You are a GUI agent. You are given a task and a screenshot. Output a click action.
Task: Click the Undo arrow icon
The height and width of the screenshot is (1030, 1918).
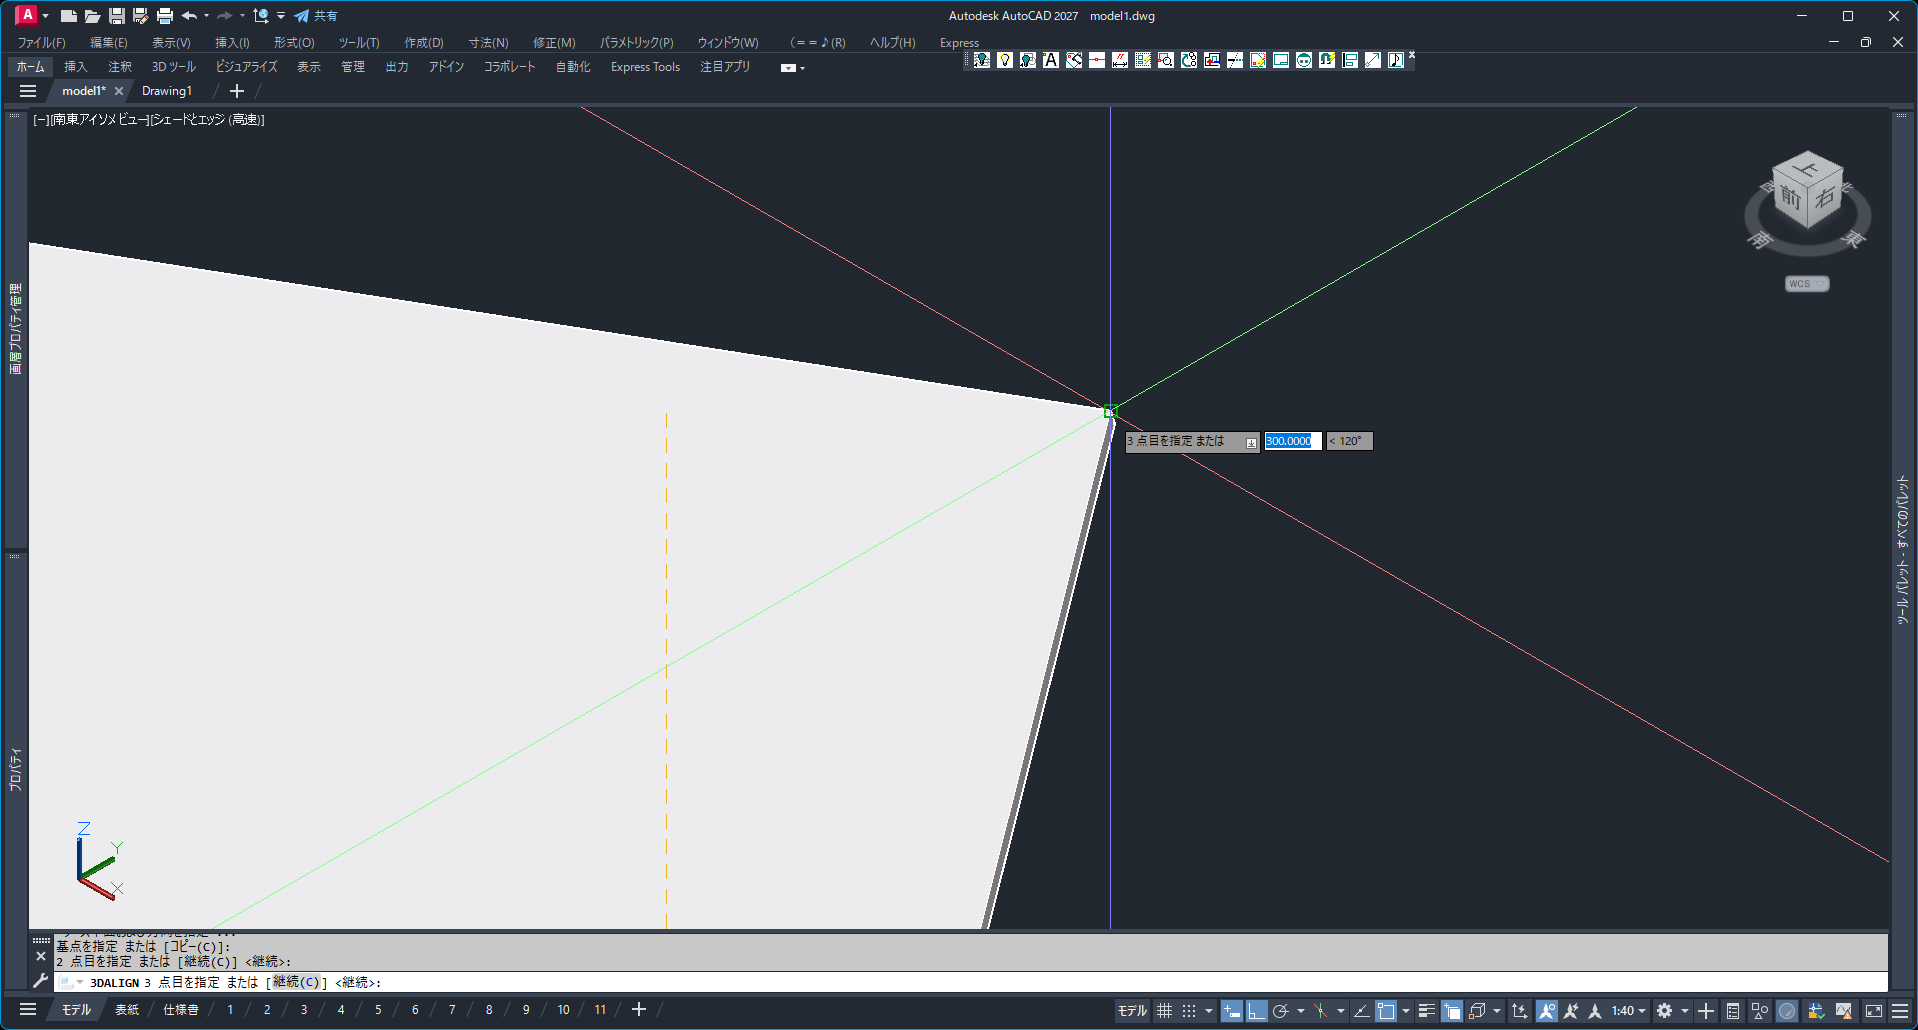click(x=189, y=16)
